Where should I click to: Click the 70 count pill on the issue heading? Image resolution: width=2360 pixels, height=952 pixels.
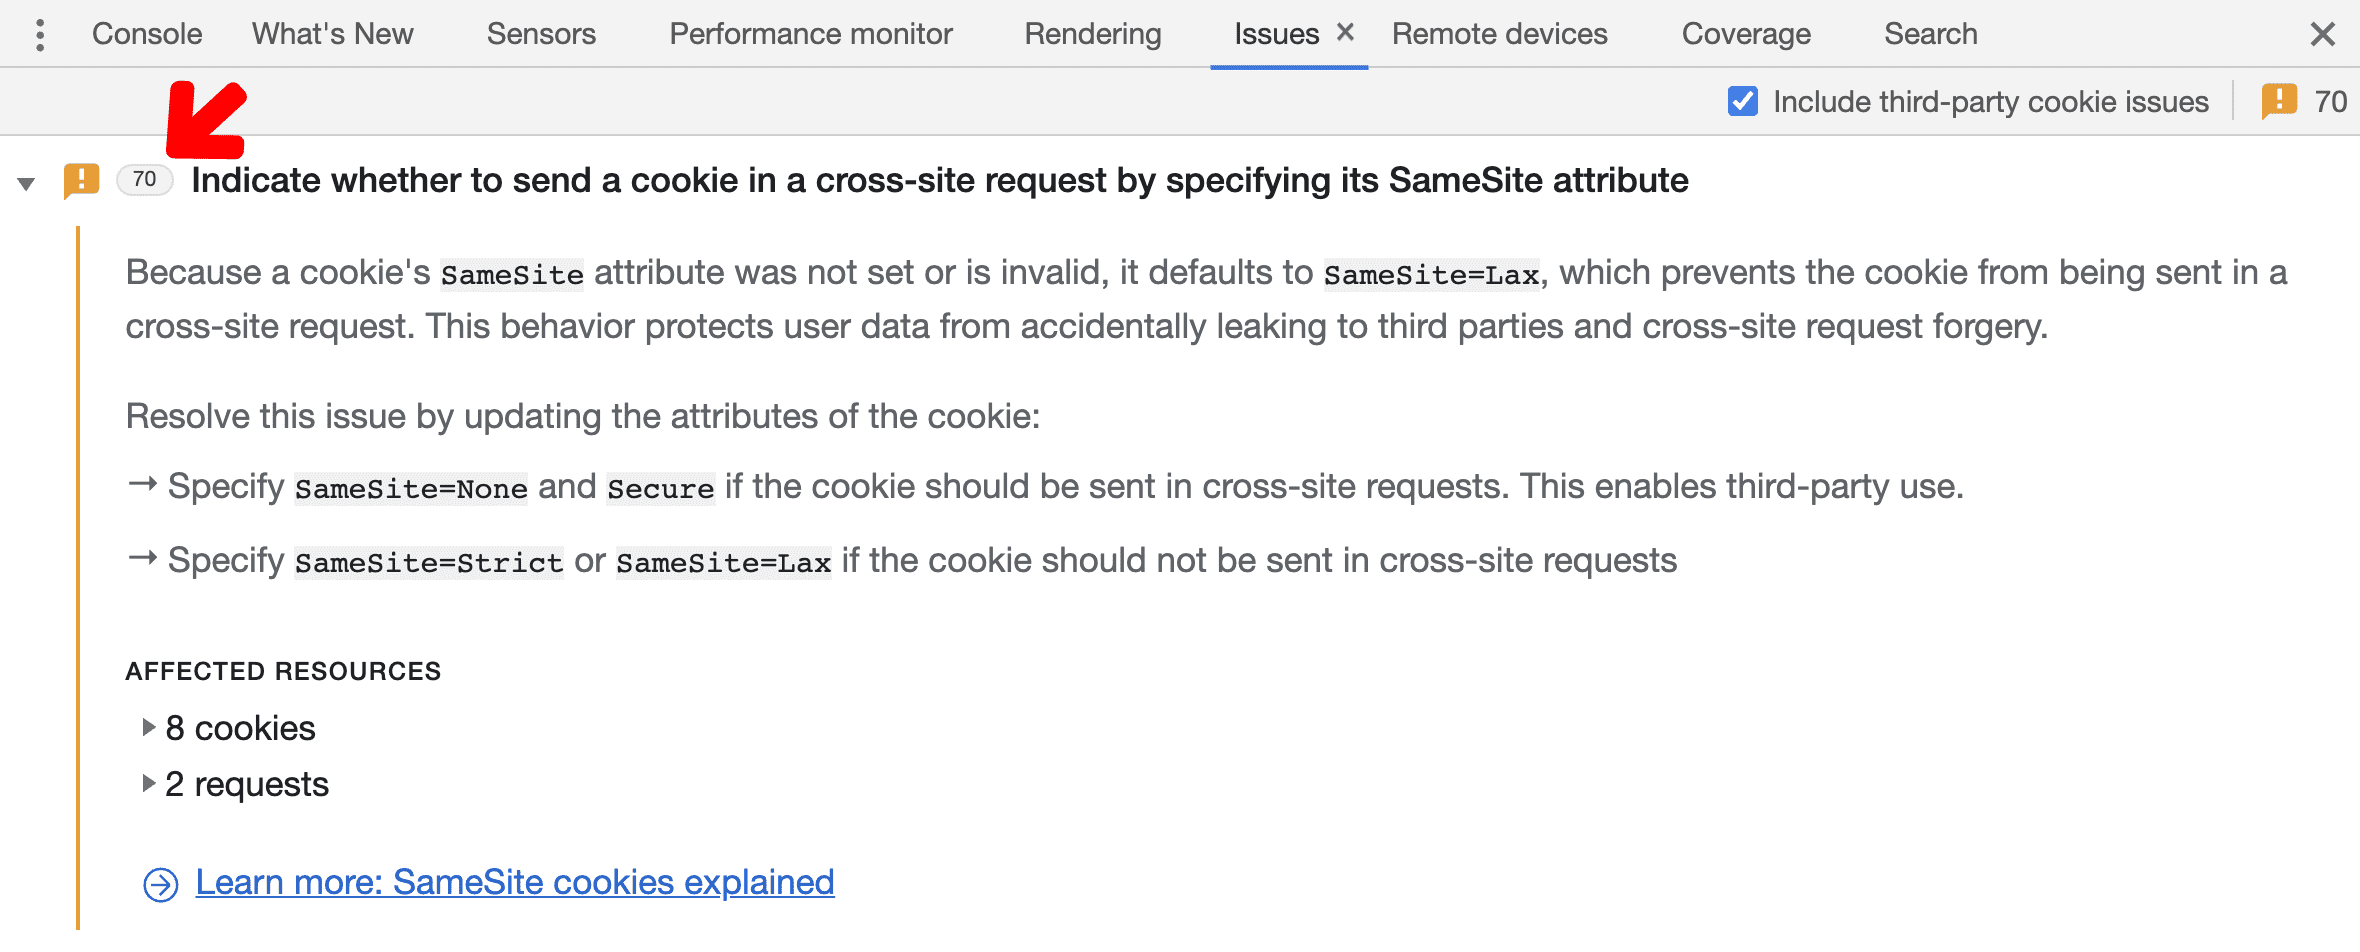[x=144, y=180]
